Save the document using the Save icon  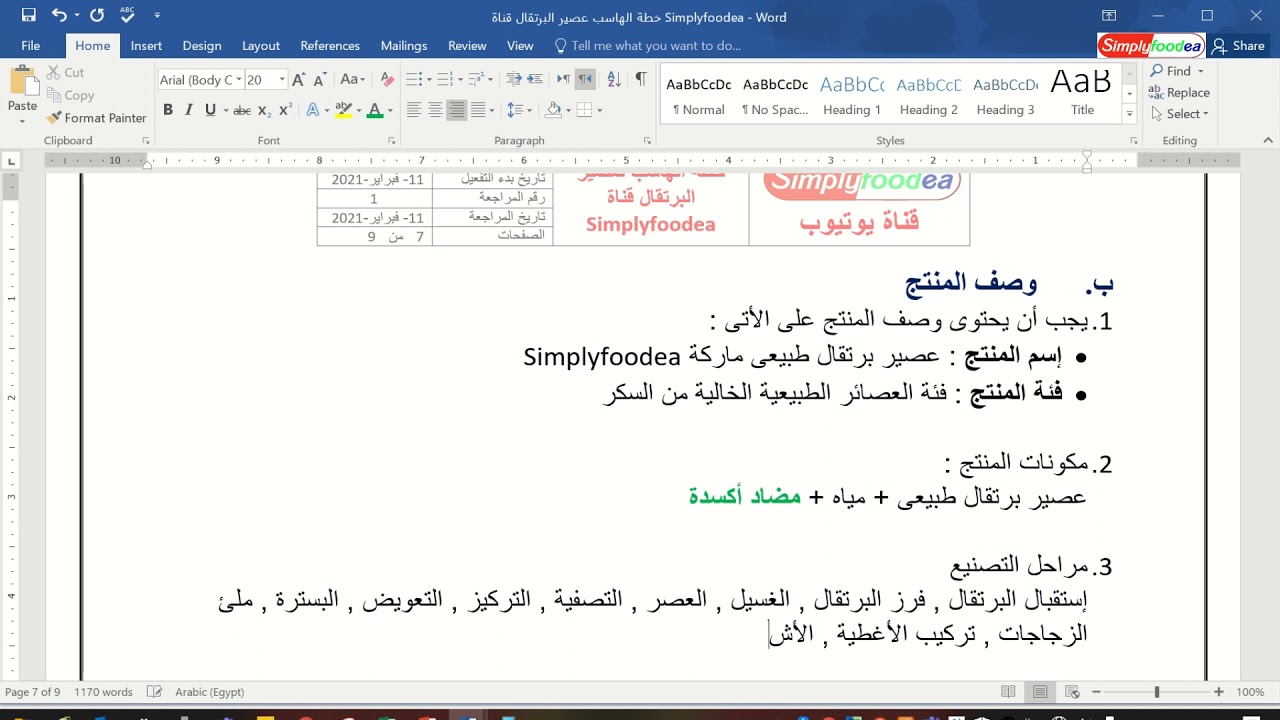(28, 16)
